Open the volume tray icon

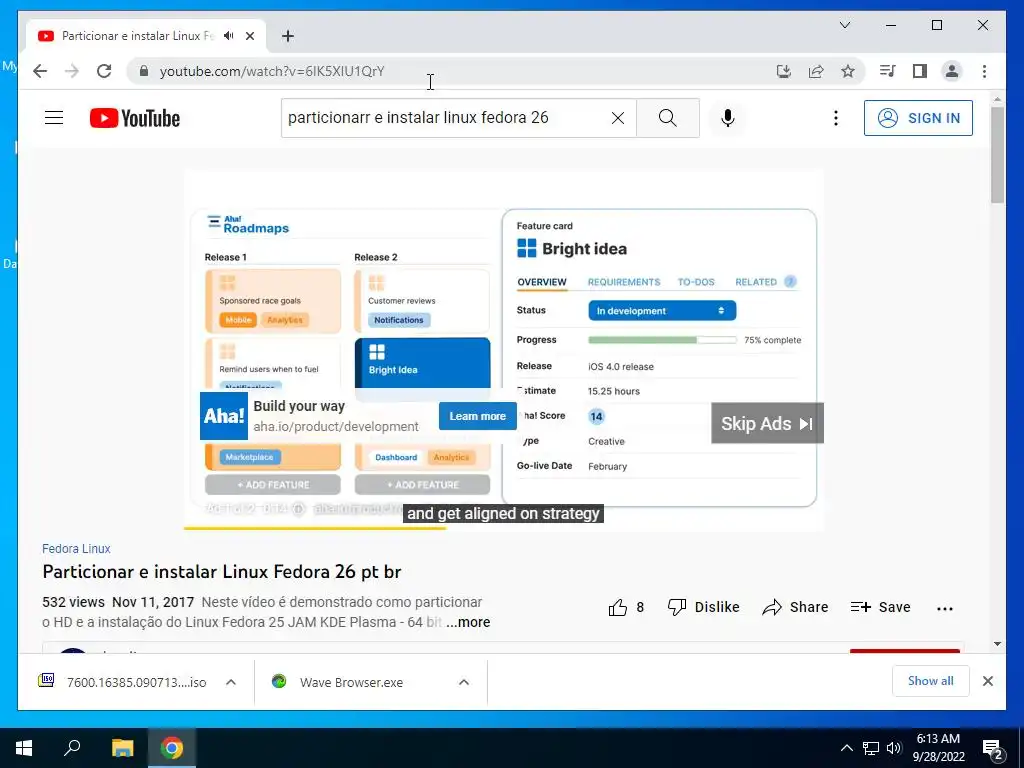pos(894,748)
